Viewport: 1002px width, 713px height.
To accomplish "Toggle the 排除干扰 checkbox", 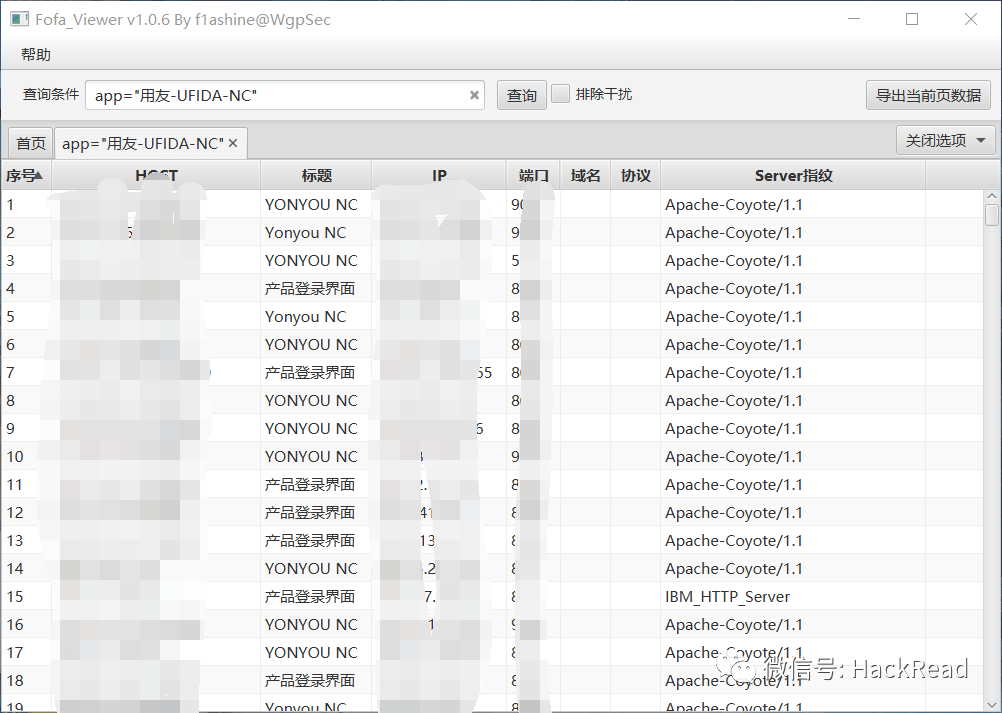I will pyautogui.click(x=560, y=94).
